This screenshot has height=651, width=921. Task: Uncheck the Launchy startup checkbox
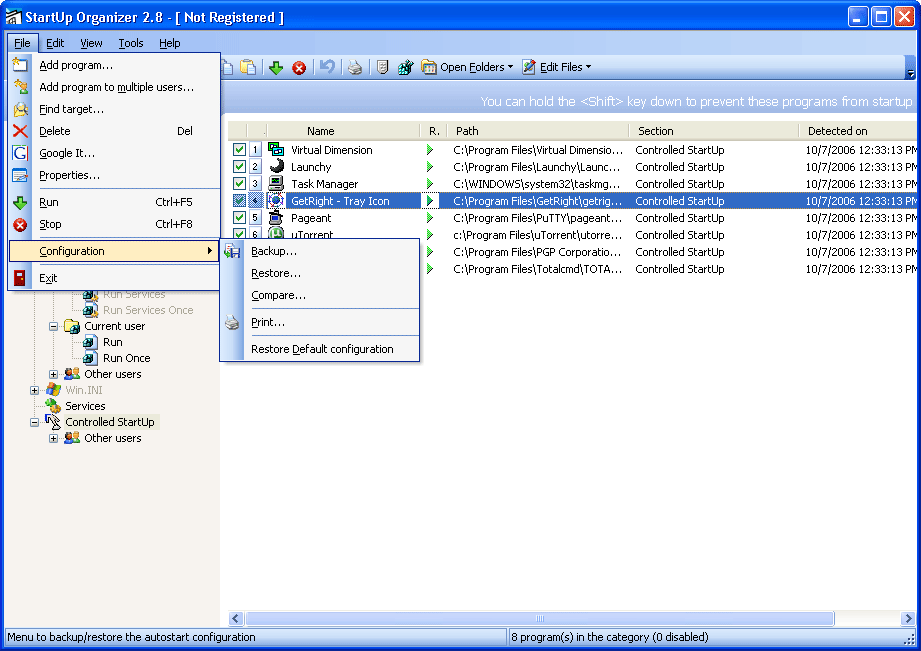point(239,166)
